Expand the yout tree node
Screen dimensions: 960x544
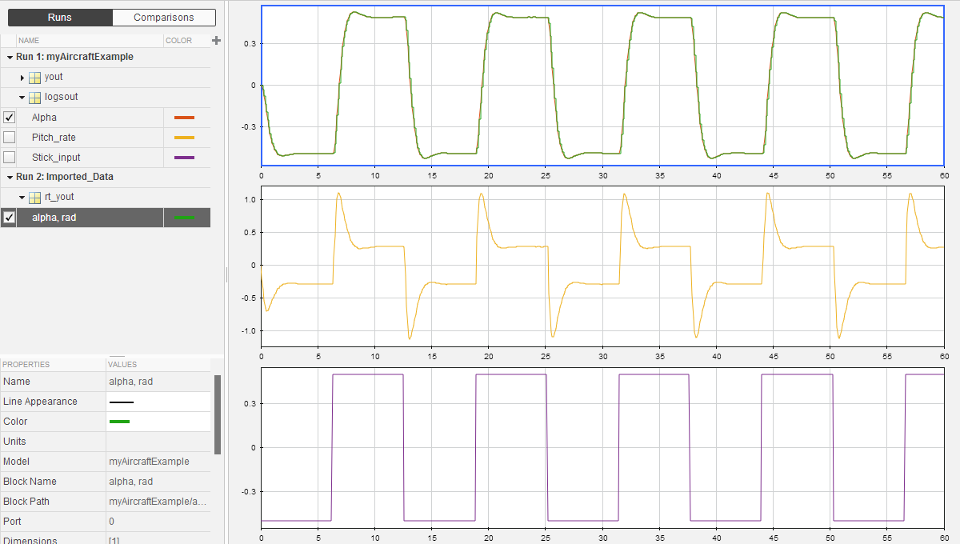coord(22,77)
